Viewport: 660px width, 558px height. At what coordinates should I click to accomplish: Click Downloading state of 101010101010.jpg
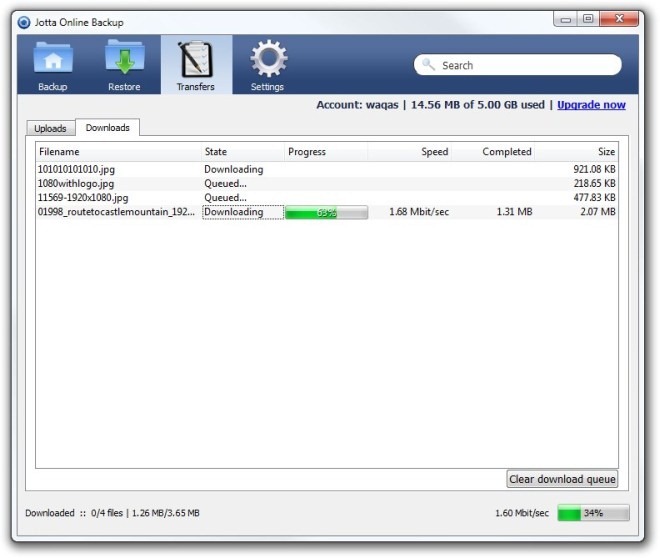[x=234, y=169]
